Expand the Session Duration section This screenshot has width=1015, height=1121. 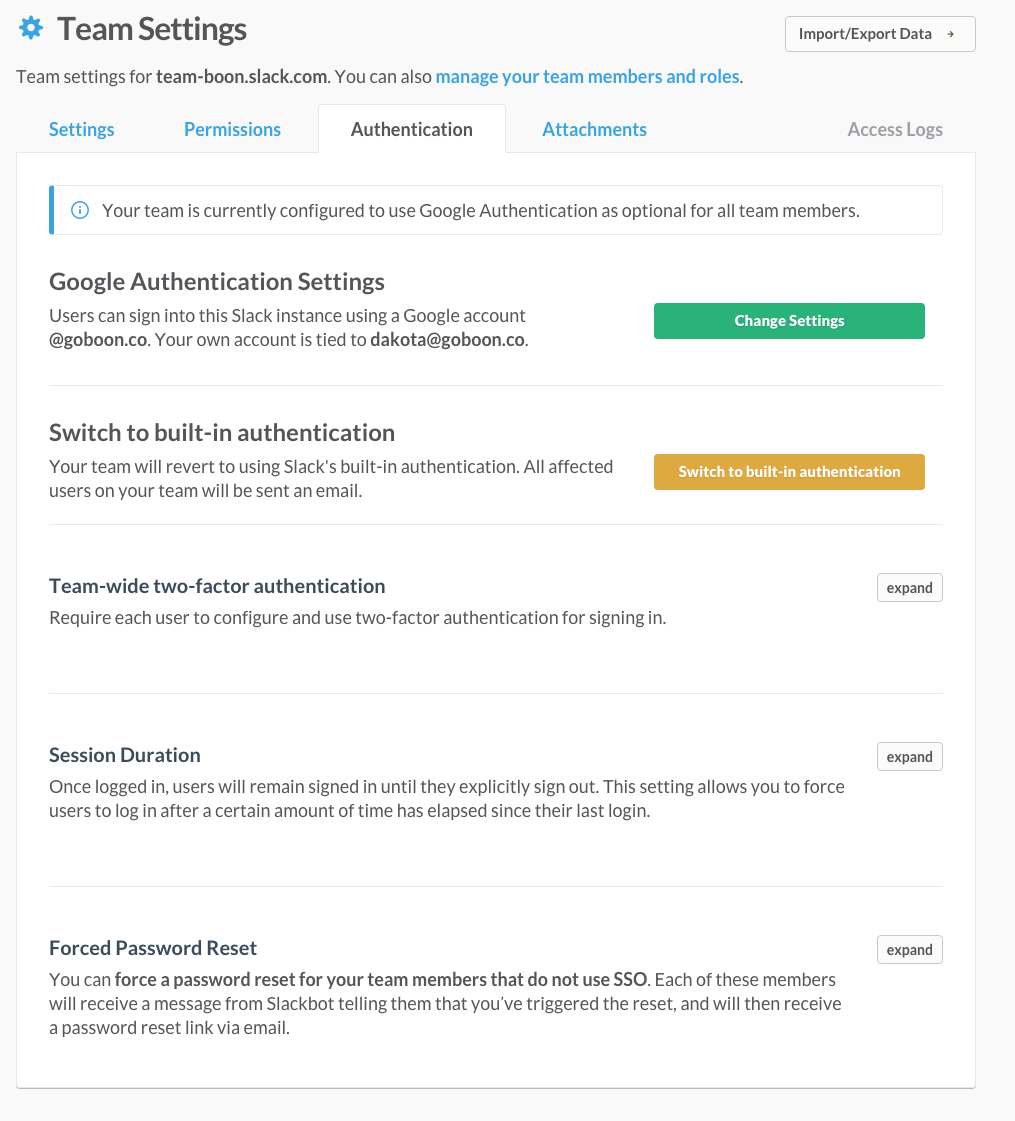click(910, 756)
